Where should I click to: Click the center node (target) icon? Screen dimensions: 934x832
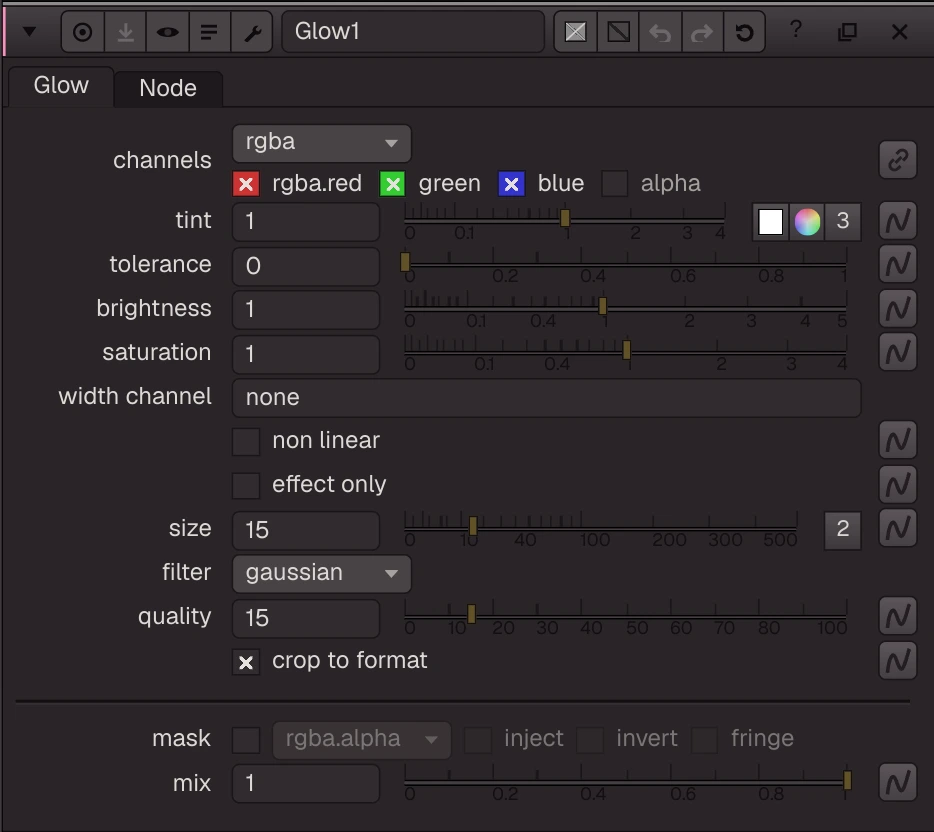[82, 32]
